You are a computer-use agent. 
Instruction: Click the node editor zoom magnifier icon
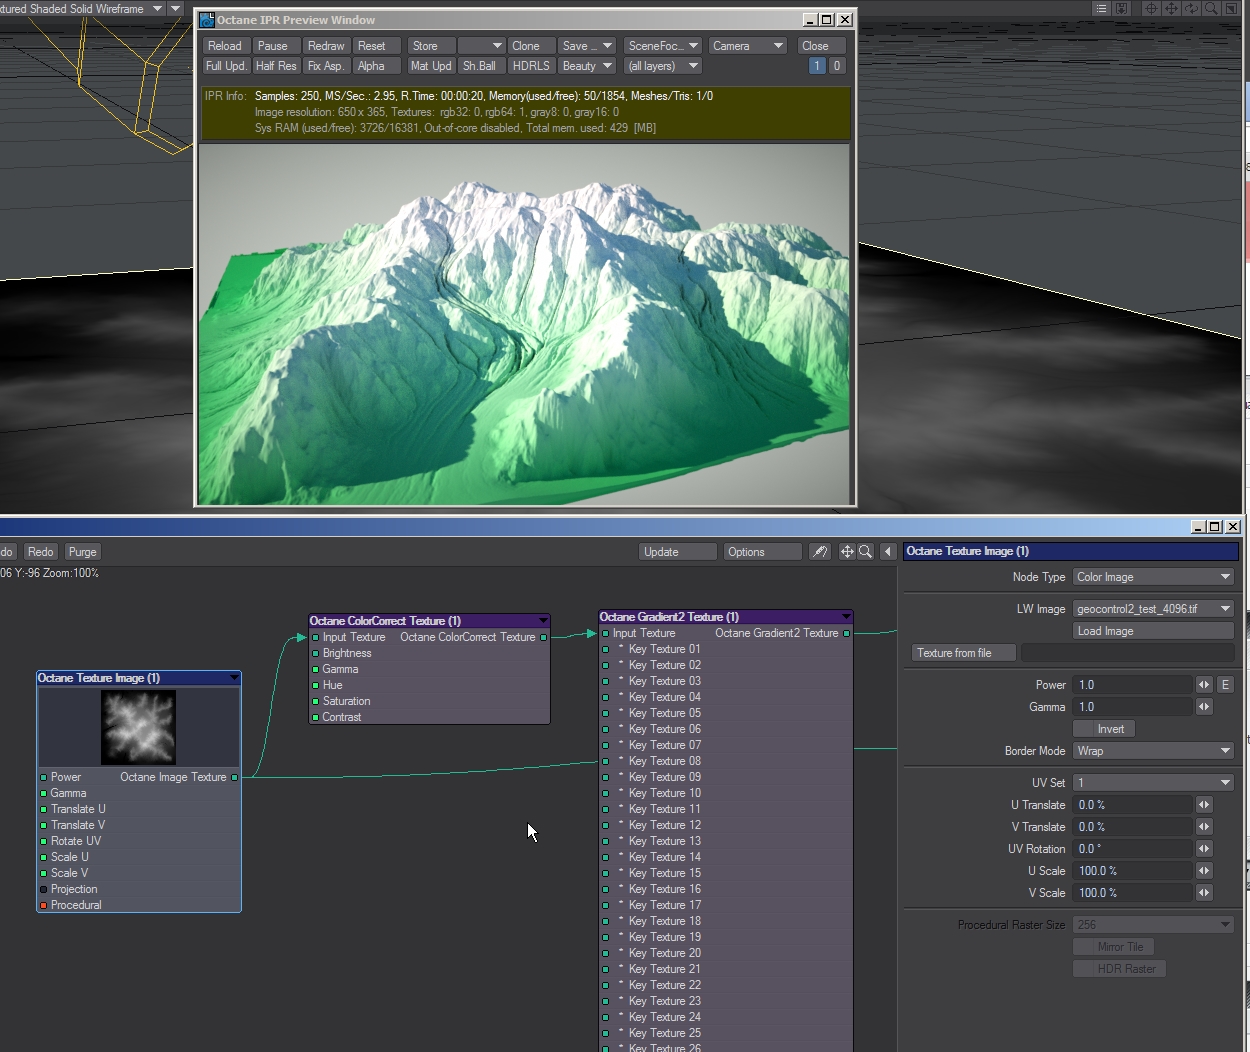click(866, 552)
